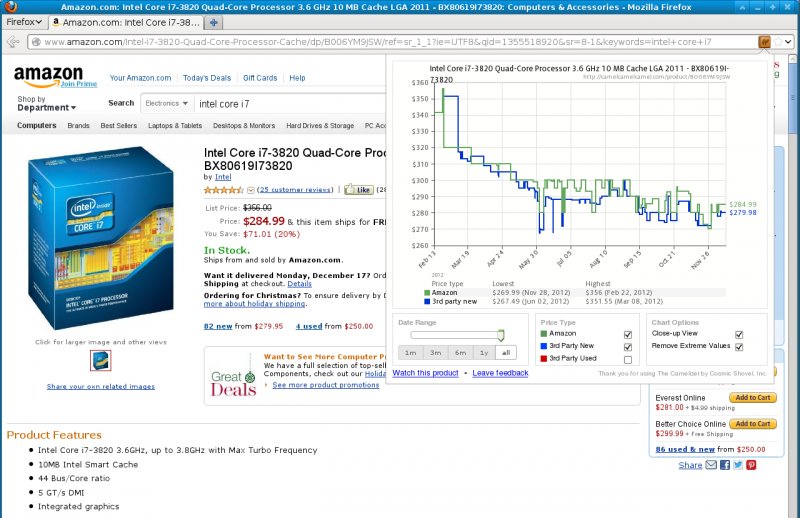Click the Great Deals promo logo

point(234,377)
